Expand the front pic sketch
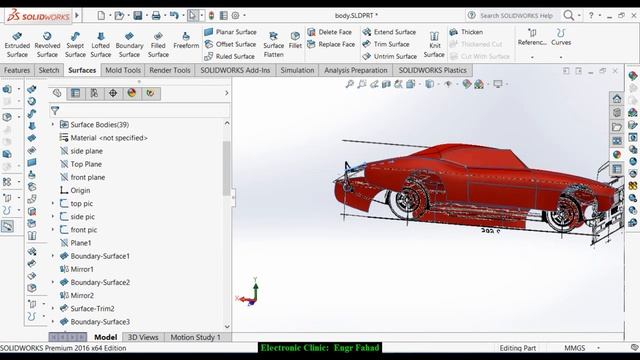 [x=53, y=229]
